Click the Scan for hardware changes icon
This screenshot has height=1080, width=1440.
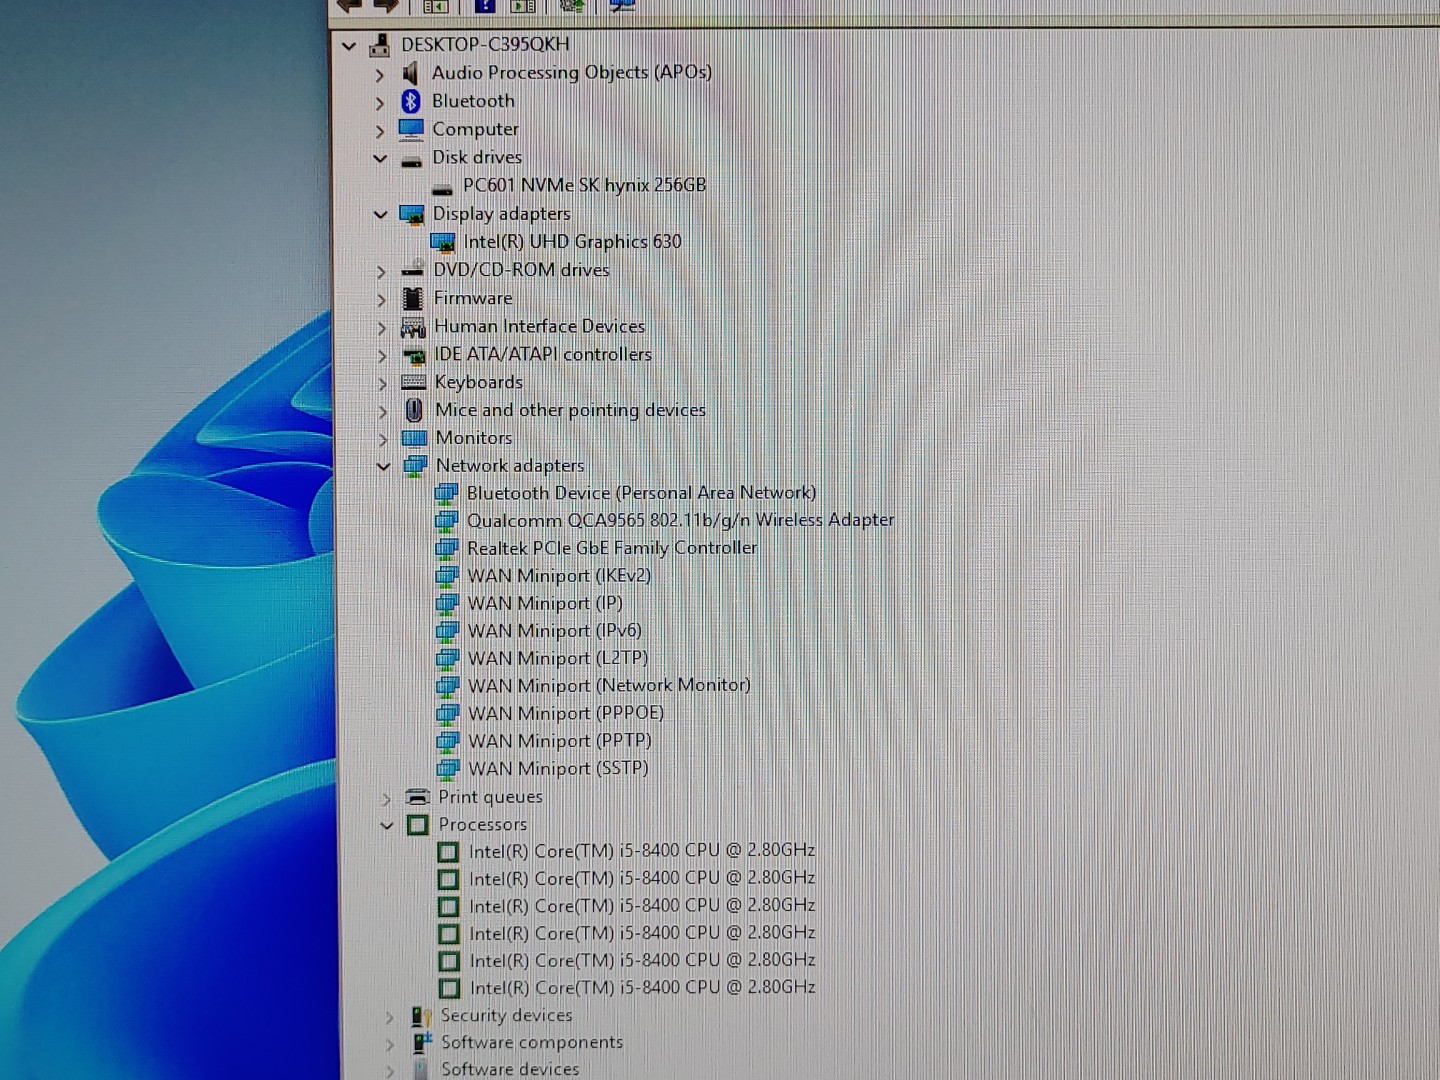click(x=572, y=6)
